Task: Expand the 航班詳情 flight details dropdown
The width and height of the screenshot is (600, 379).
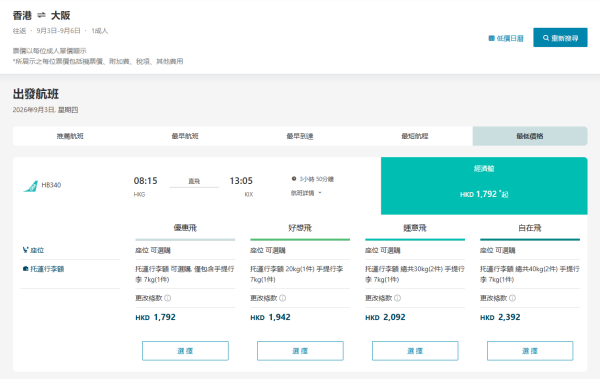Action: 306,193
